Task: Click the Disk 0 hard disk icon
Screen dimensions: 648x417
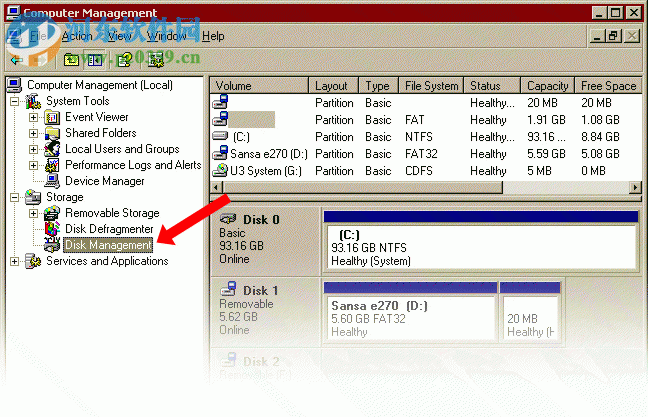Action: pos(228,219)
